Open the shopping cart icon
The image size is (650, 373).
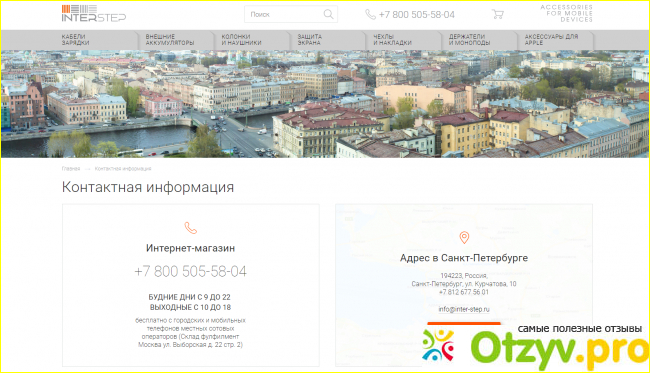(497, 15)
